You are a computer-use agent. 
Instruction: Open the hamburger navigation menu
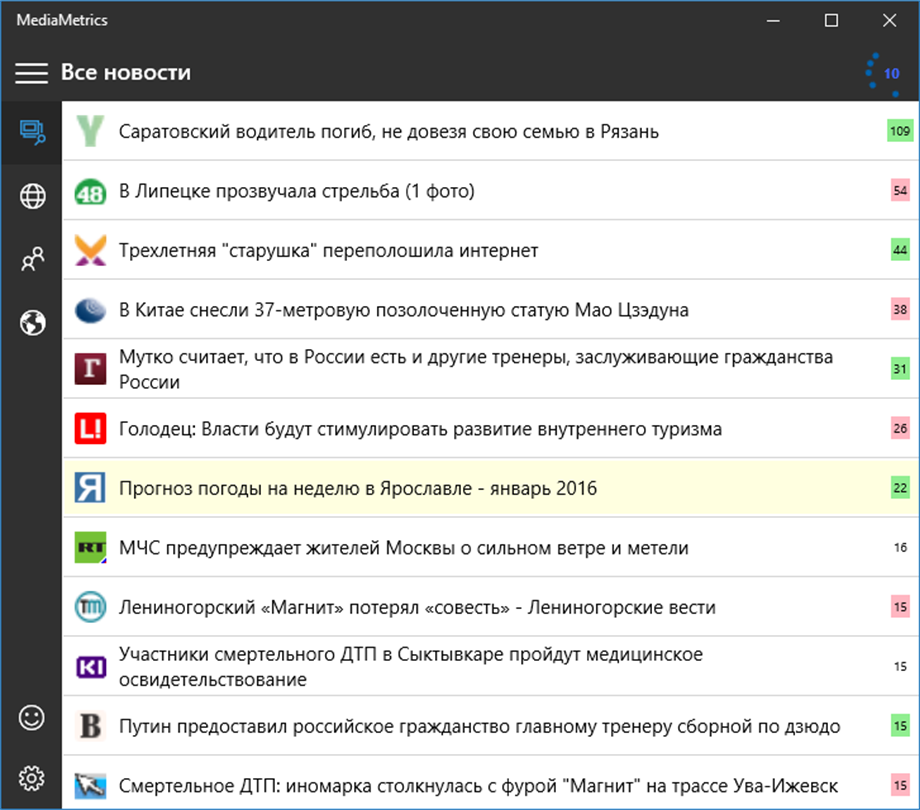tap(31, 72)
